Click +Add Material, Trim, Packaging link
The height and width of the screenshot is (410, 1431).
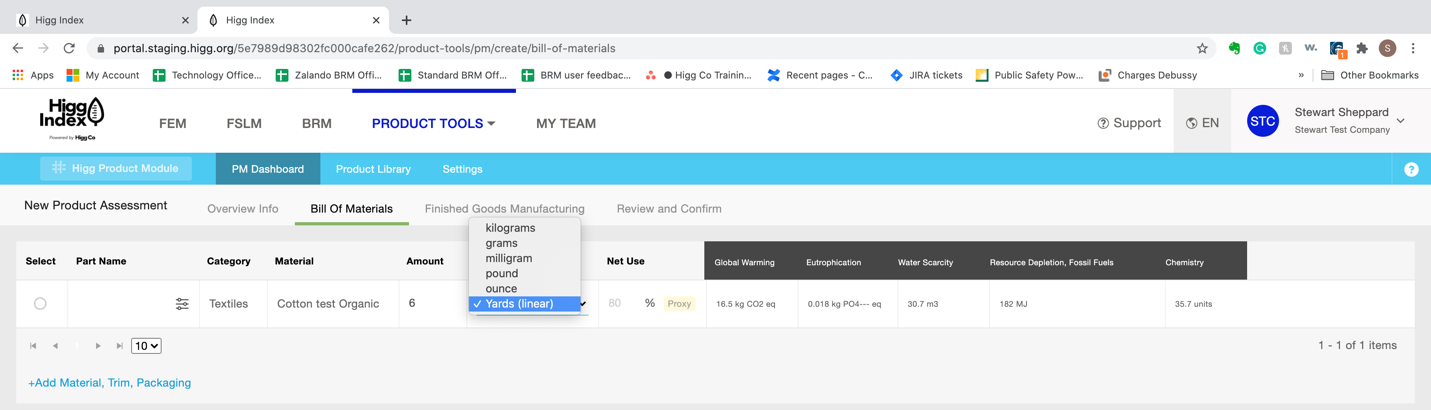coord(109,383)
